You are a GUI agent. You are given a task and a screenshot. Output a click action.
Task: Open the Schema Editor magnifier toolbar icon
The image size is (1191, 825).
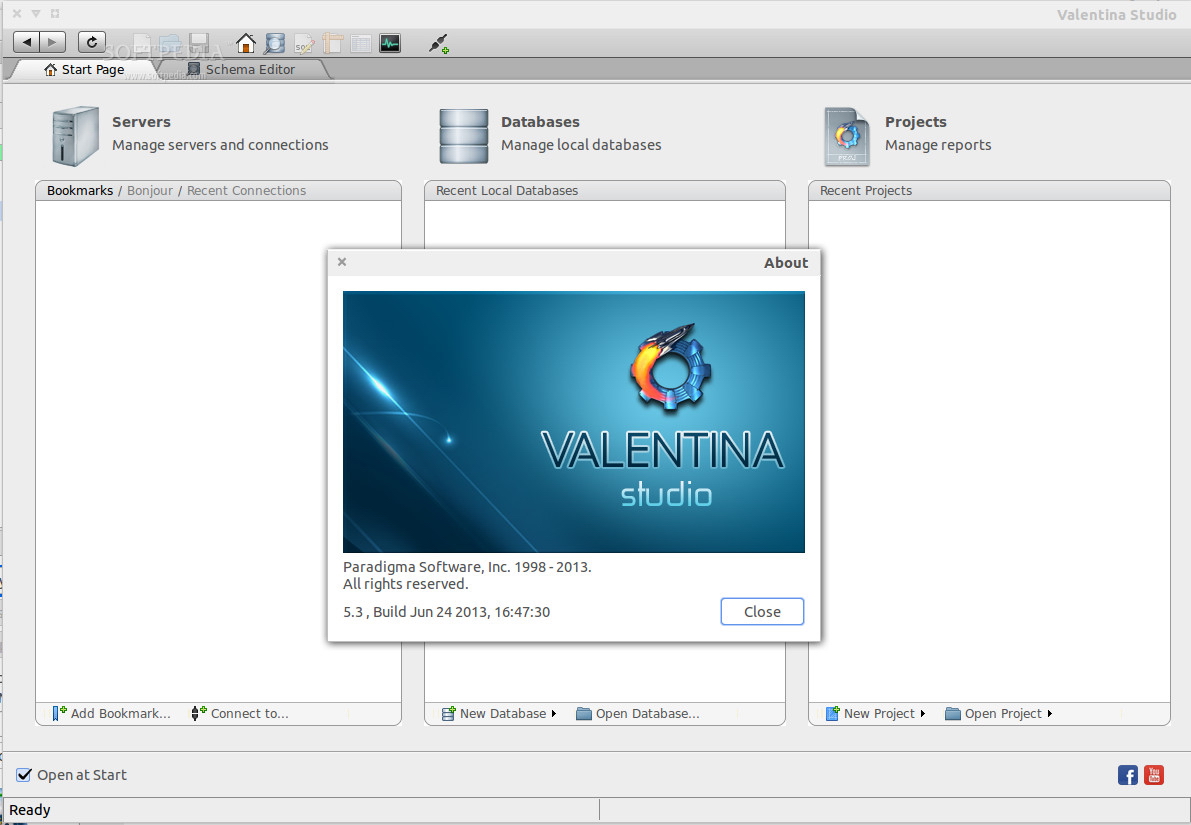[275, 43]
